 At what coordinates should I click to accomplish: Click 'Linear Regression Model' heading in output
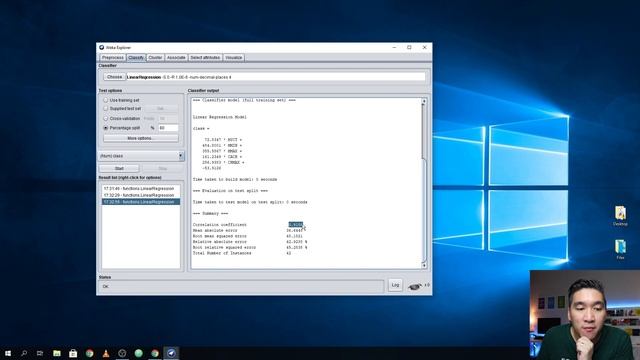[220, 117]
